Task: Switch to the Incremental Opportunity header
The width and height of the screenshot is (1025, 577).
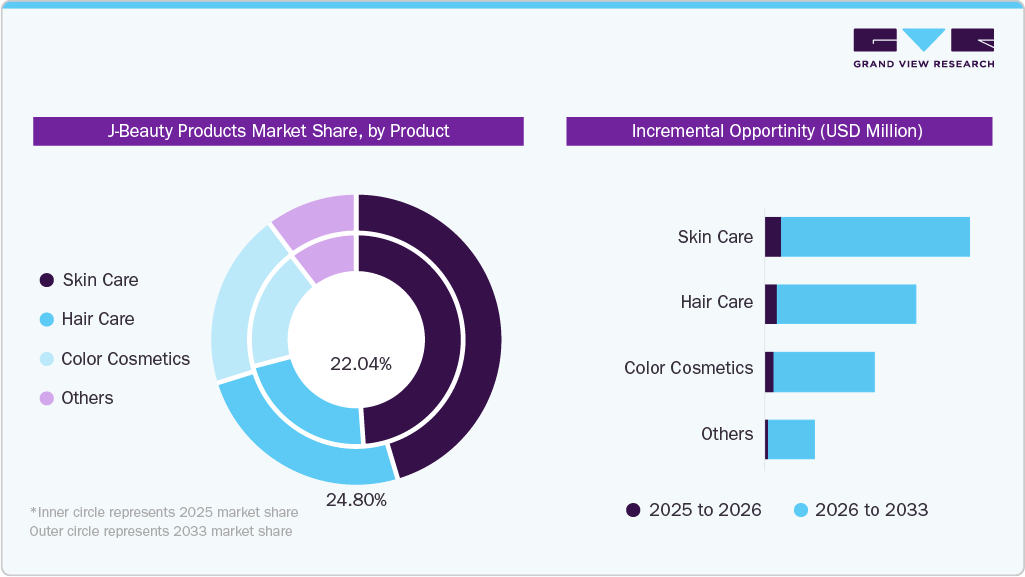Action: tap(777, 131)
